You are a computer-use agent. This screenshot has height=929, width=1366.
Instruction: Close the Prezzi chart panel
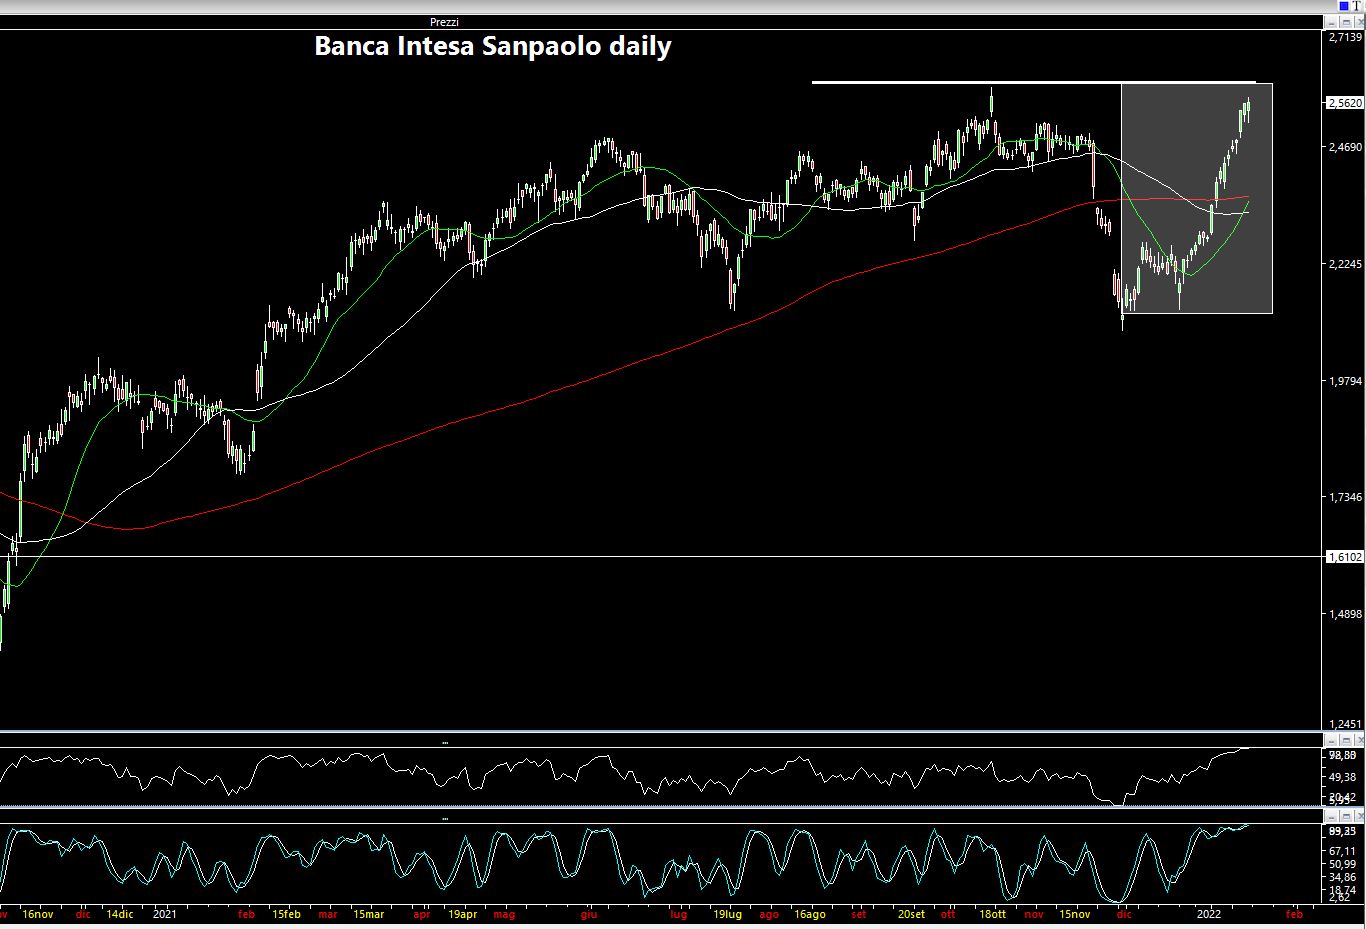(1360, 22)
